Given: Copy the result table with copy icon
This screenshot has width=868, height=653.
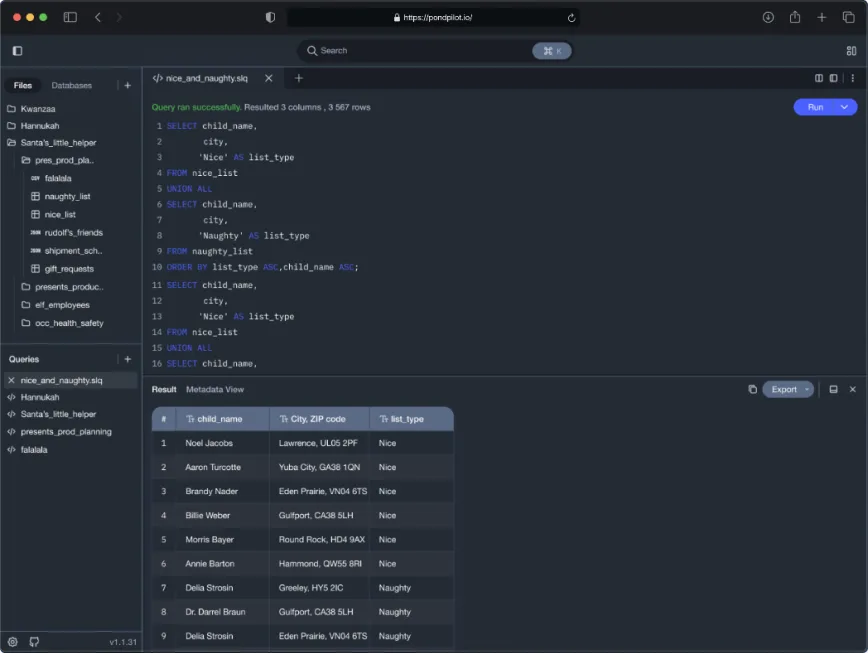Looking at the screenshot, I should tap(752, 390).
